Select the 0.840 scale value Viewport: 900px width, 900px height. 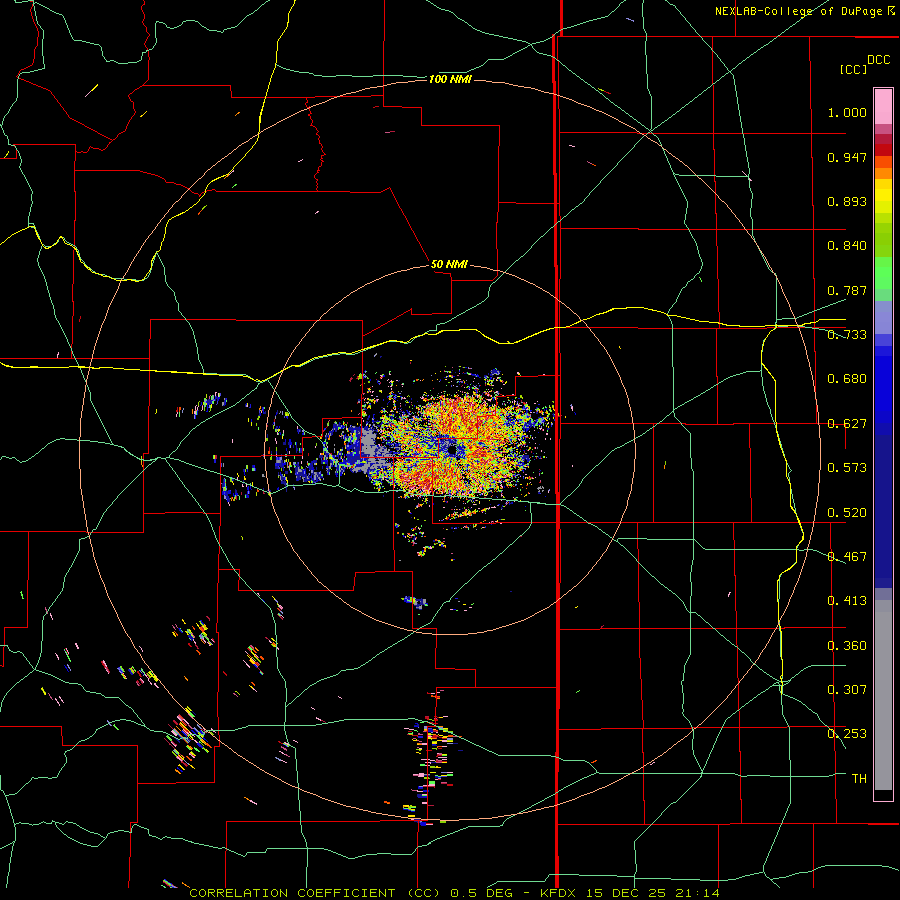pos(847,246)
